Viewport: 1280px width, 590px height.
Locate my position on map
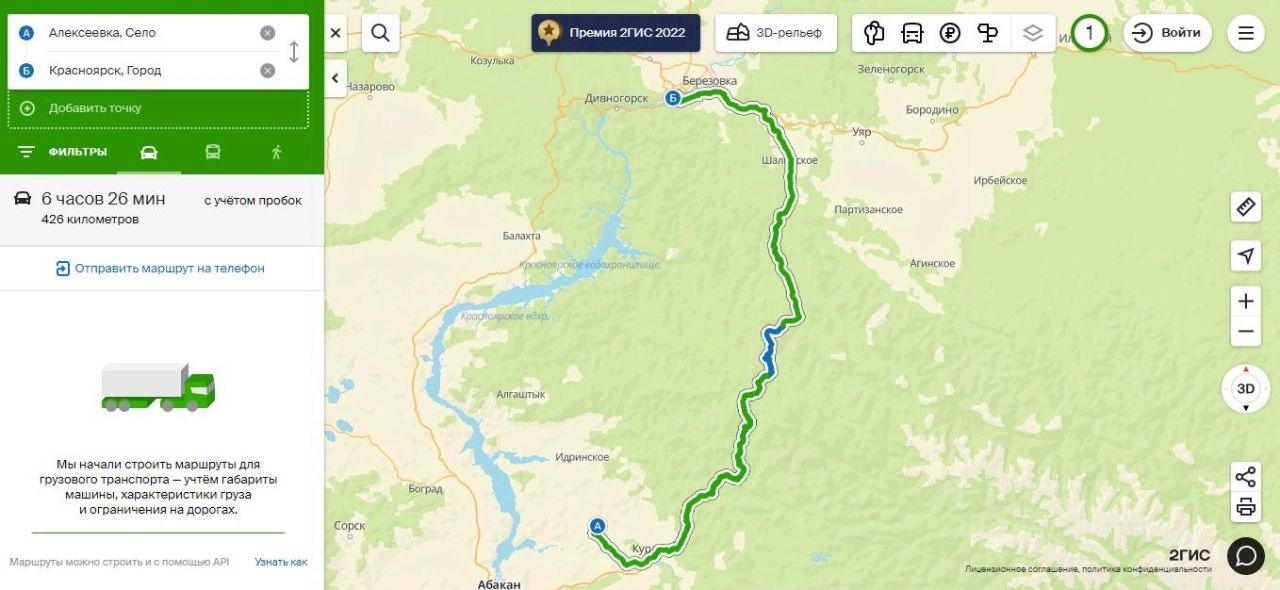coord(1245,256)
